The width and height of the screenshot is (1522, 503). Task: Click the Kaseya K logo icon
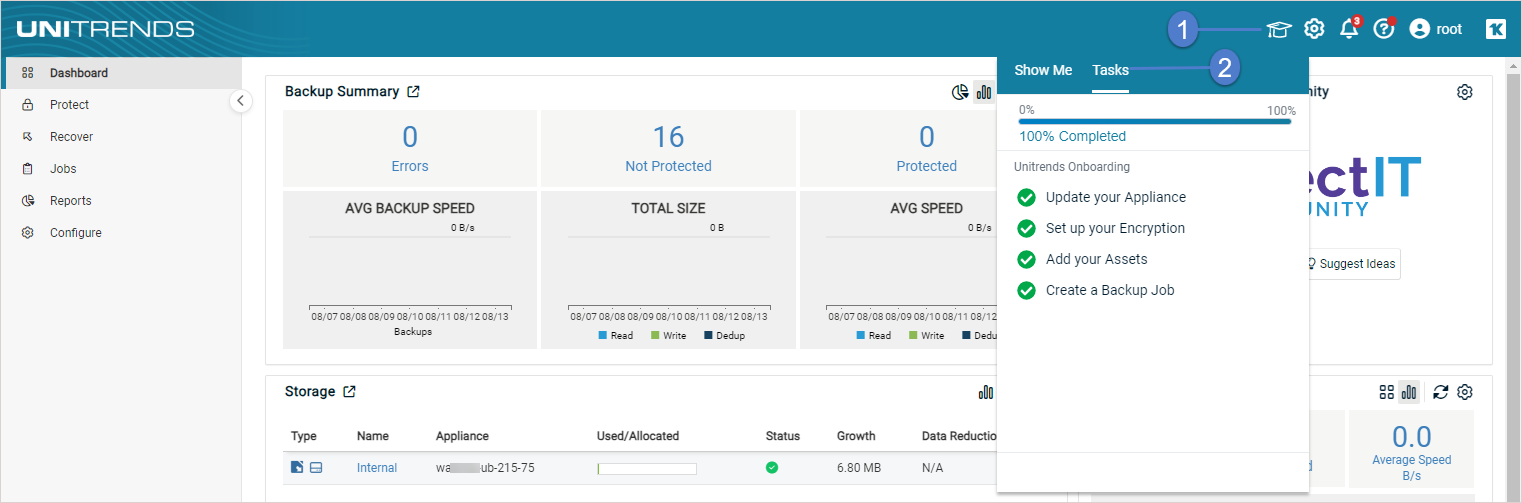pos(1496,29)
